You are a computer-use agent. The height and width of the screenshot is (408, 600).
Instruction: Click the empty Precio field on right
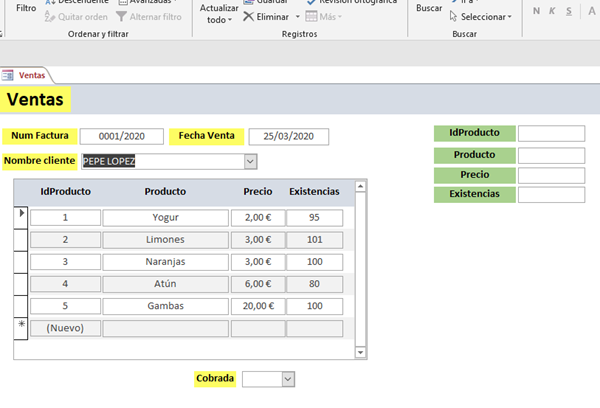point(551,175)
